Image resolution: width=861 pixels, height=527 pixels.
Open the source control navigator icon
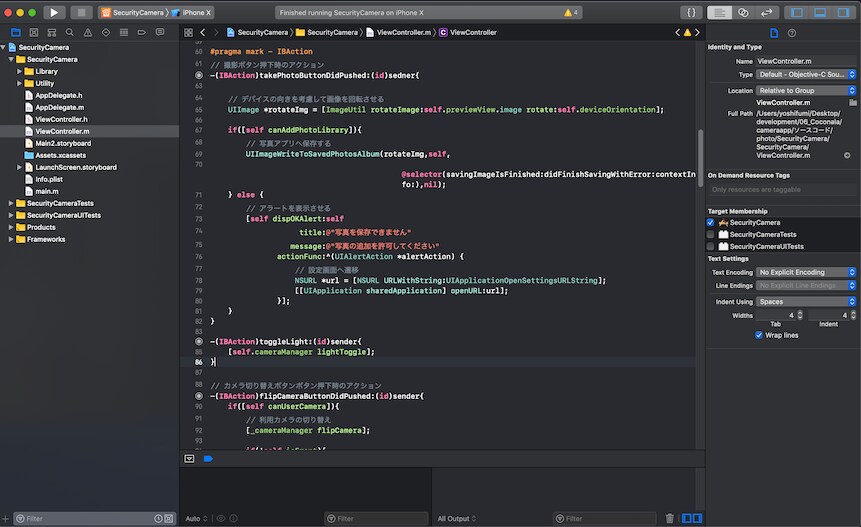coord(34,32)
